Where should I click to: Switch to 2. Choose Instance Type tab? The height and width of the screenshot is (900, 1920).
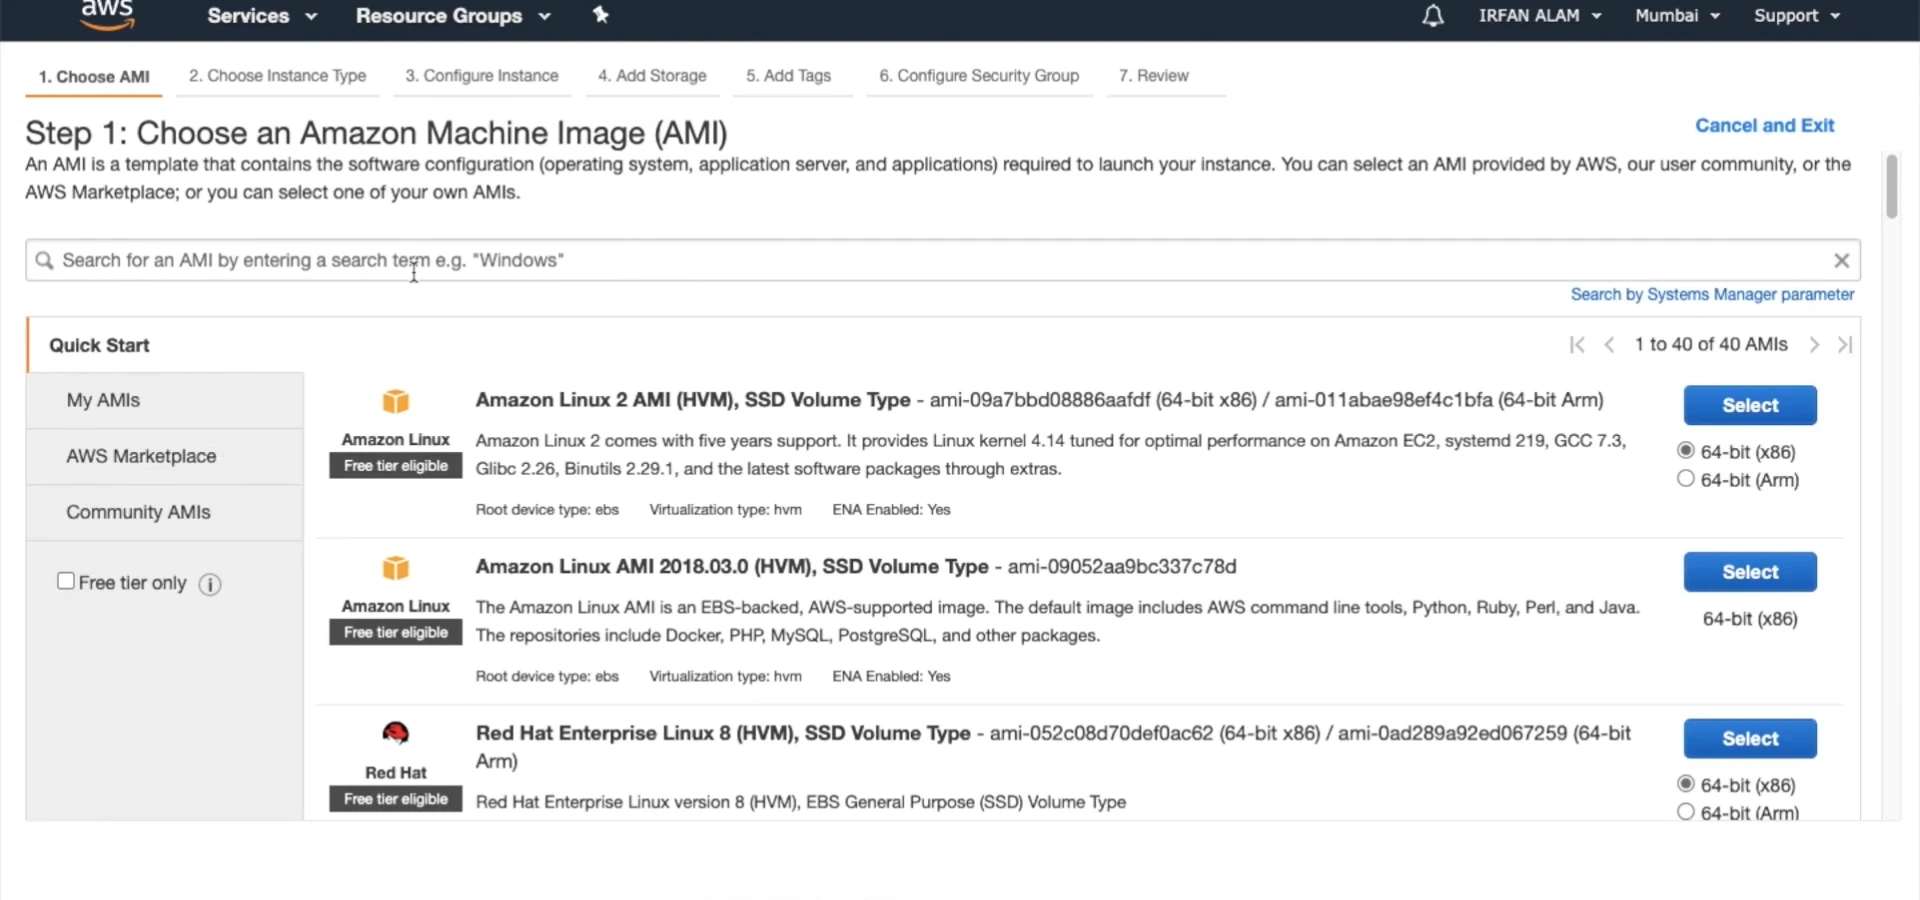(x=278, y=76)
